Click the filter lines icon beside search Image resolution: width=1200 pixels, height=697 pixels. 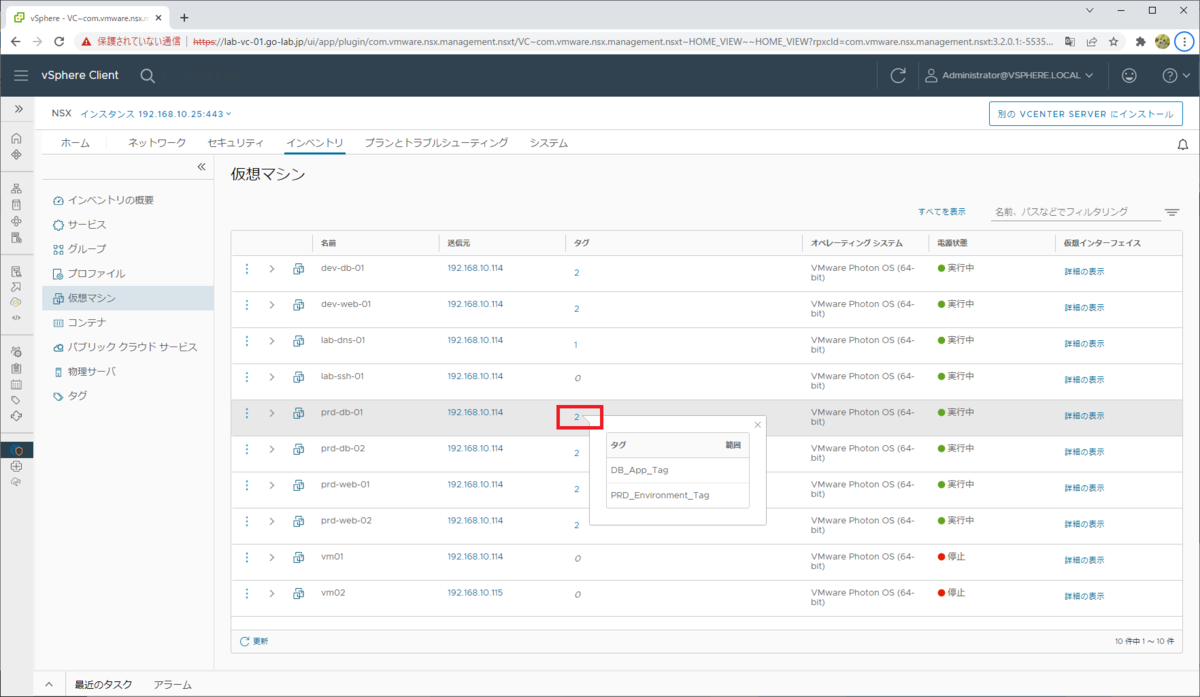coord(1172,212)
